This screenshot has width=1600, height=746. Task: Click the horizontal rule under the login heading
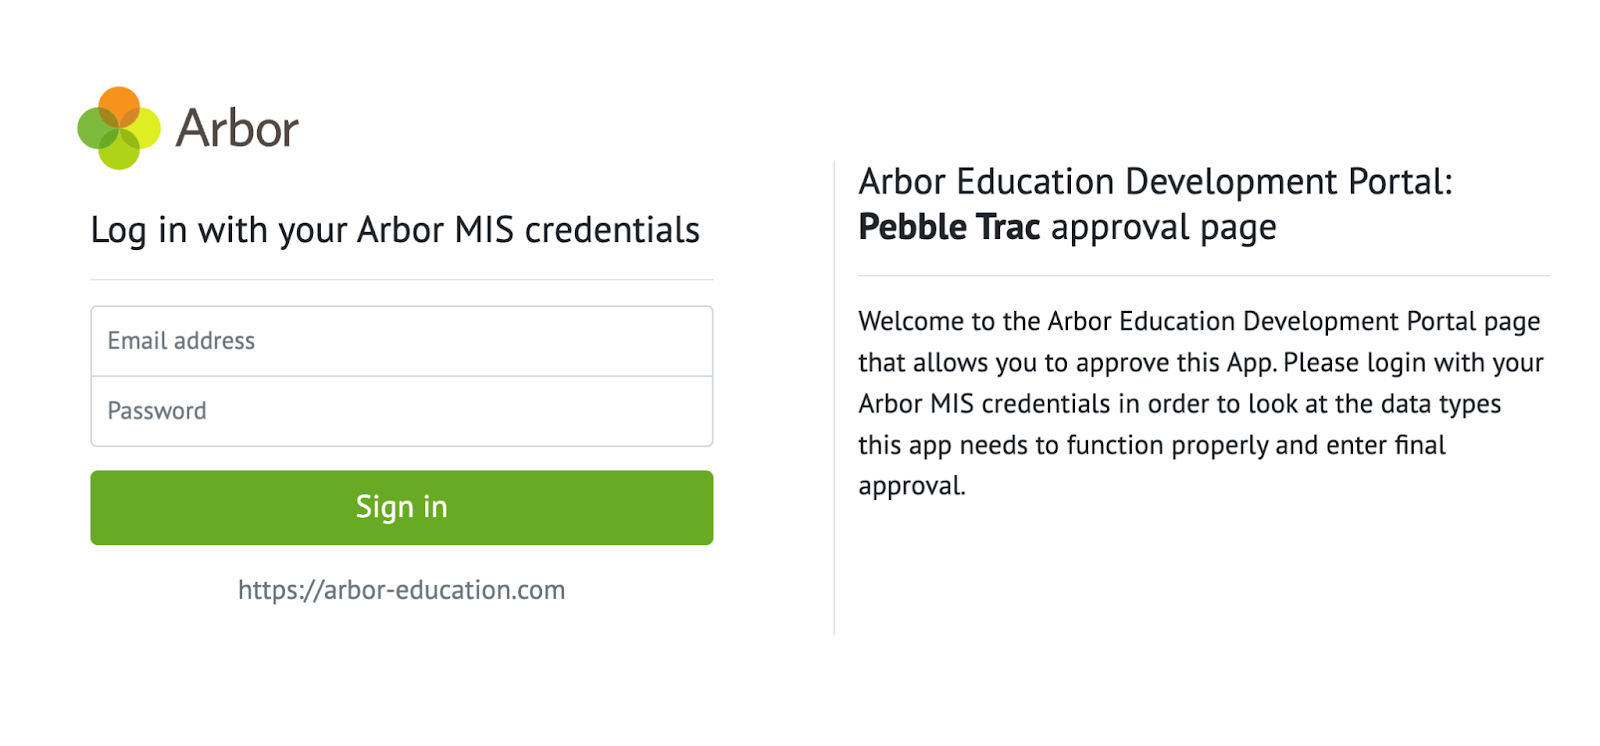tap(401, 279)
